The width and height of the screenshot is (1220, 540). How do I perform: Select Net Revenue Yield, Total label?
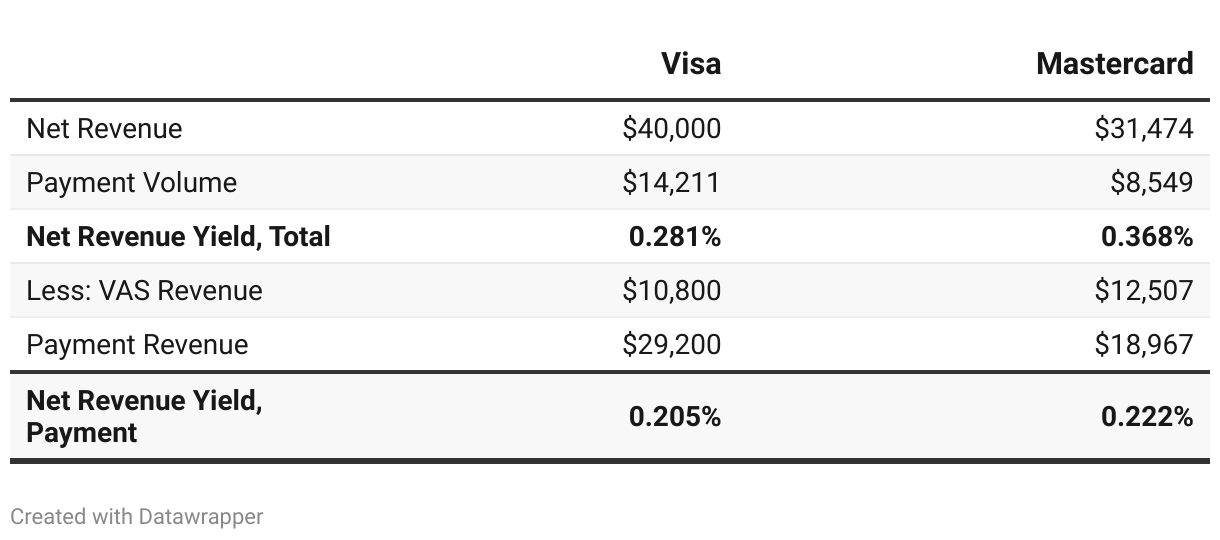(x=178, y=237)
